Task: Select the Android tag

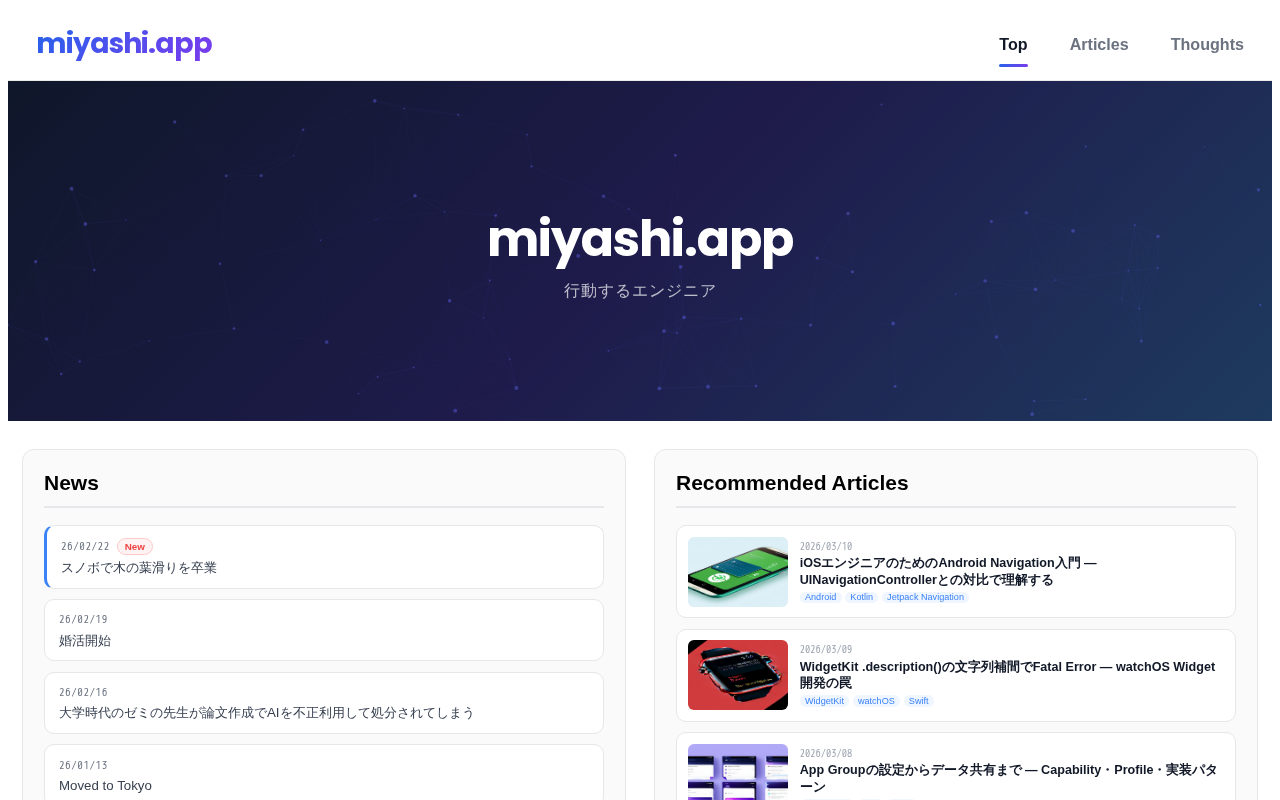Action: [821, 597]
